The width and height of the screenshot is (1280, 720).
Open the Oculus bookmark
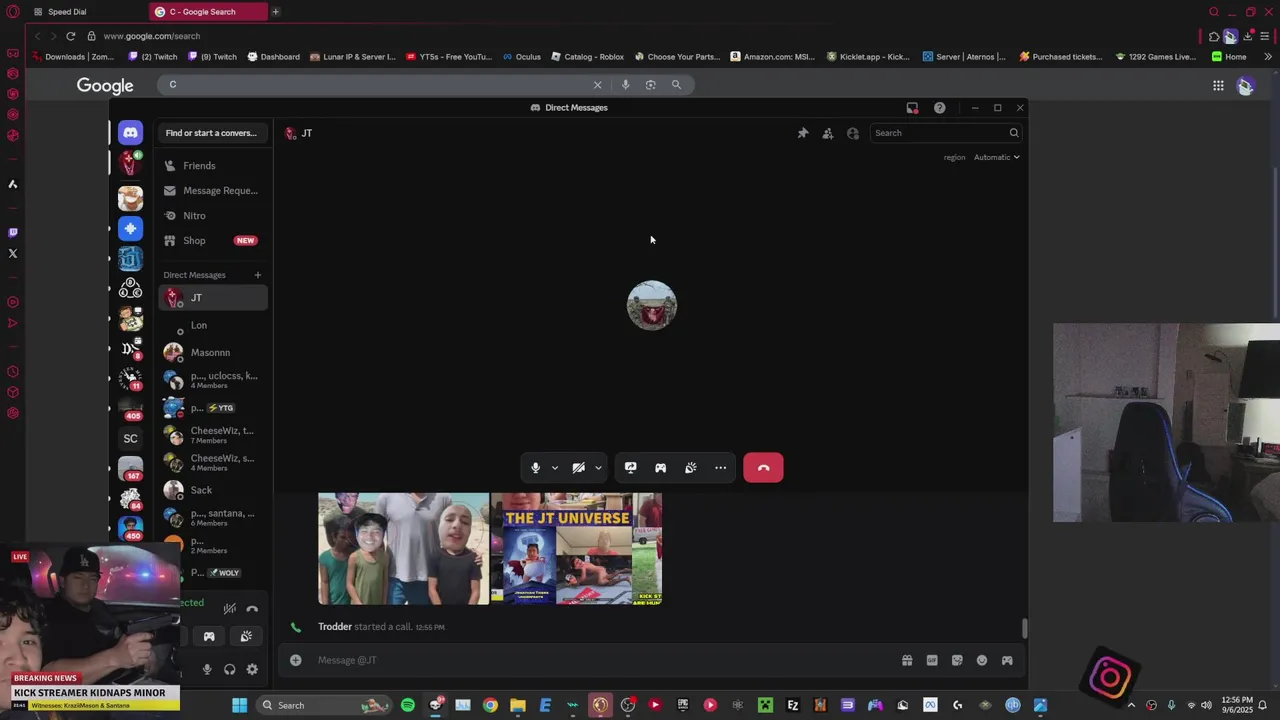(x=522, y=57)
